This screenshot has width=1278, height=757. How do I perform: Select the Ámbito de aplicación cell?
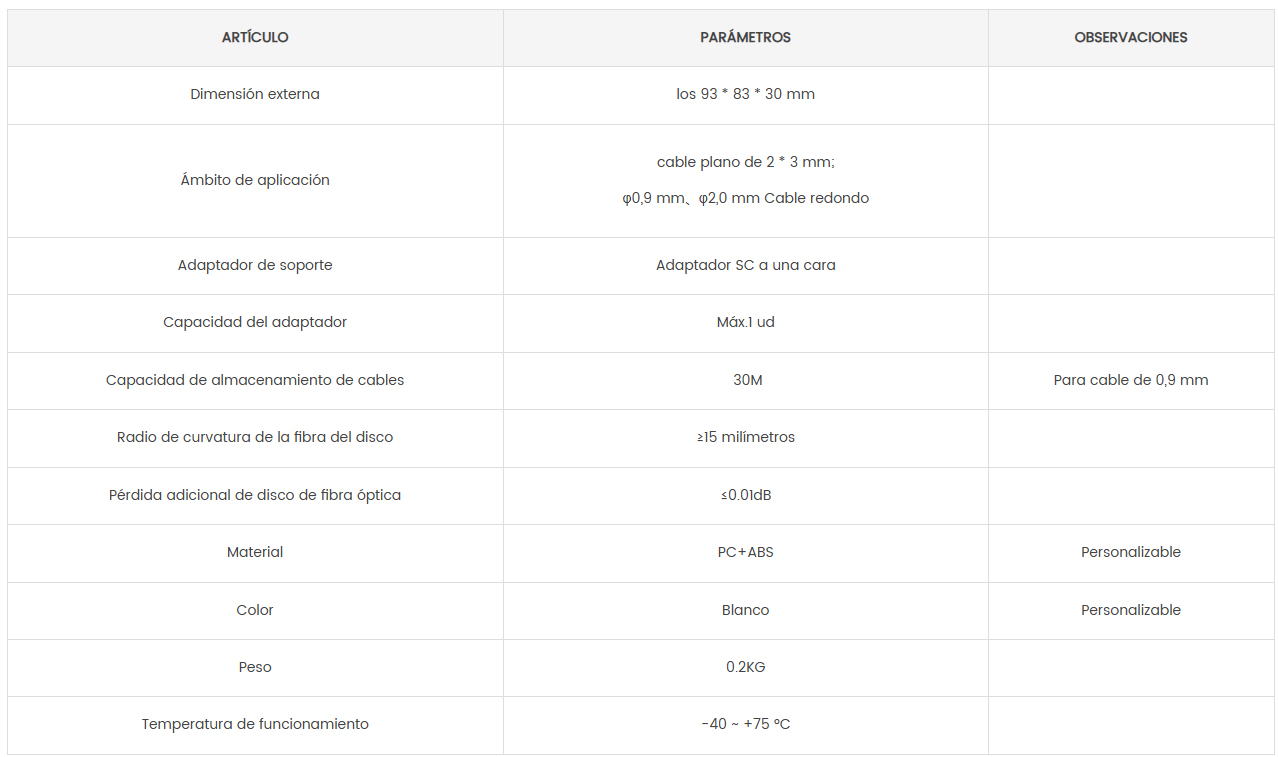[255, 180]
